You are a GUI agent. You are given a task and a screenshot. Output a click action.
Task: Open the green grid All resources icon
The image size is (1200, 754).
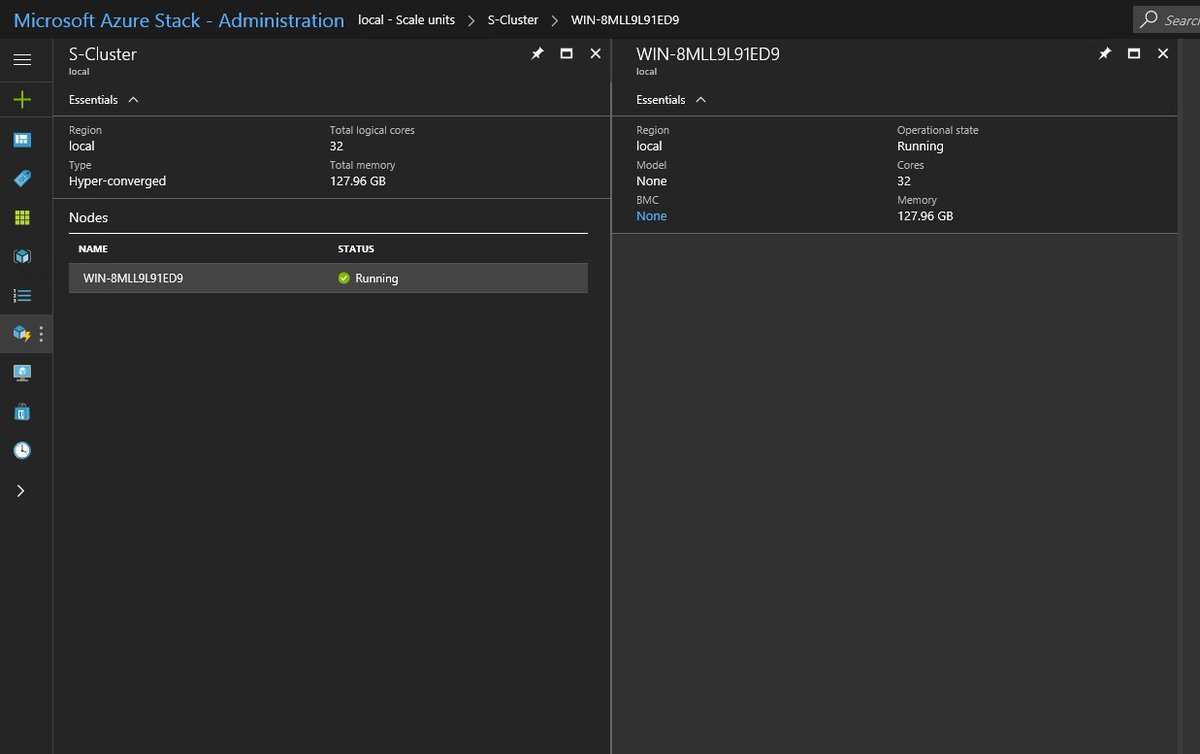click(x=22, y=217)
